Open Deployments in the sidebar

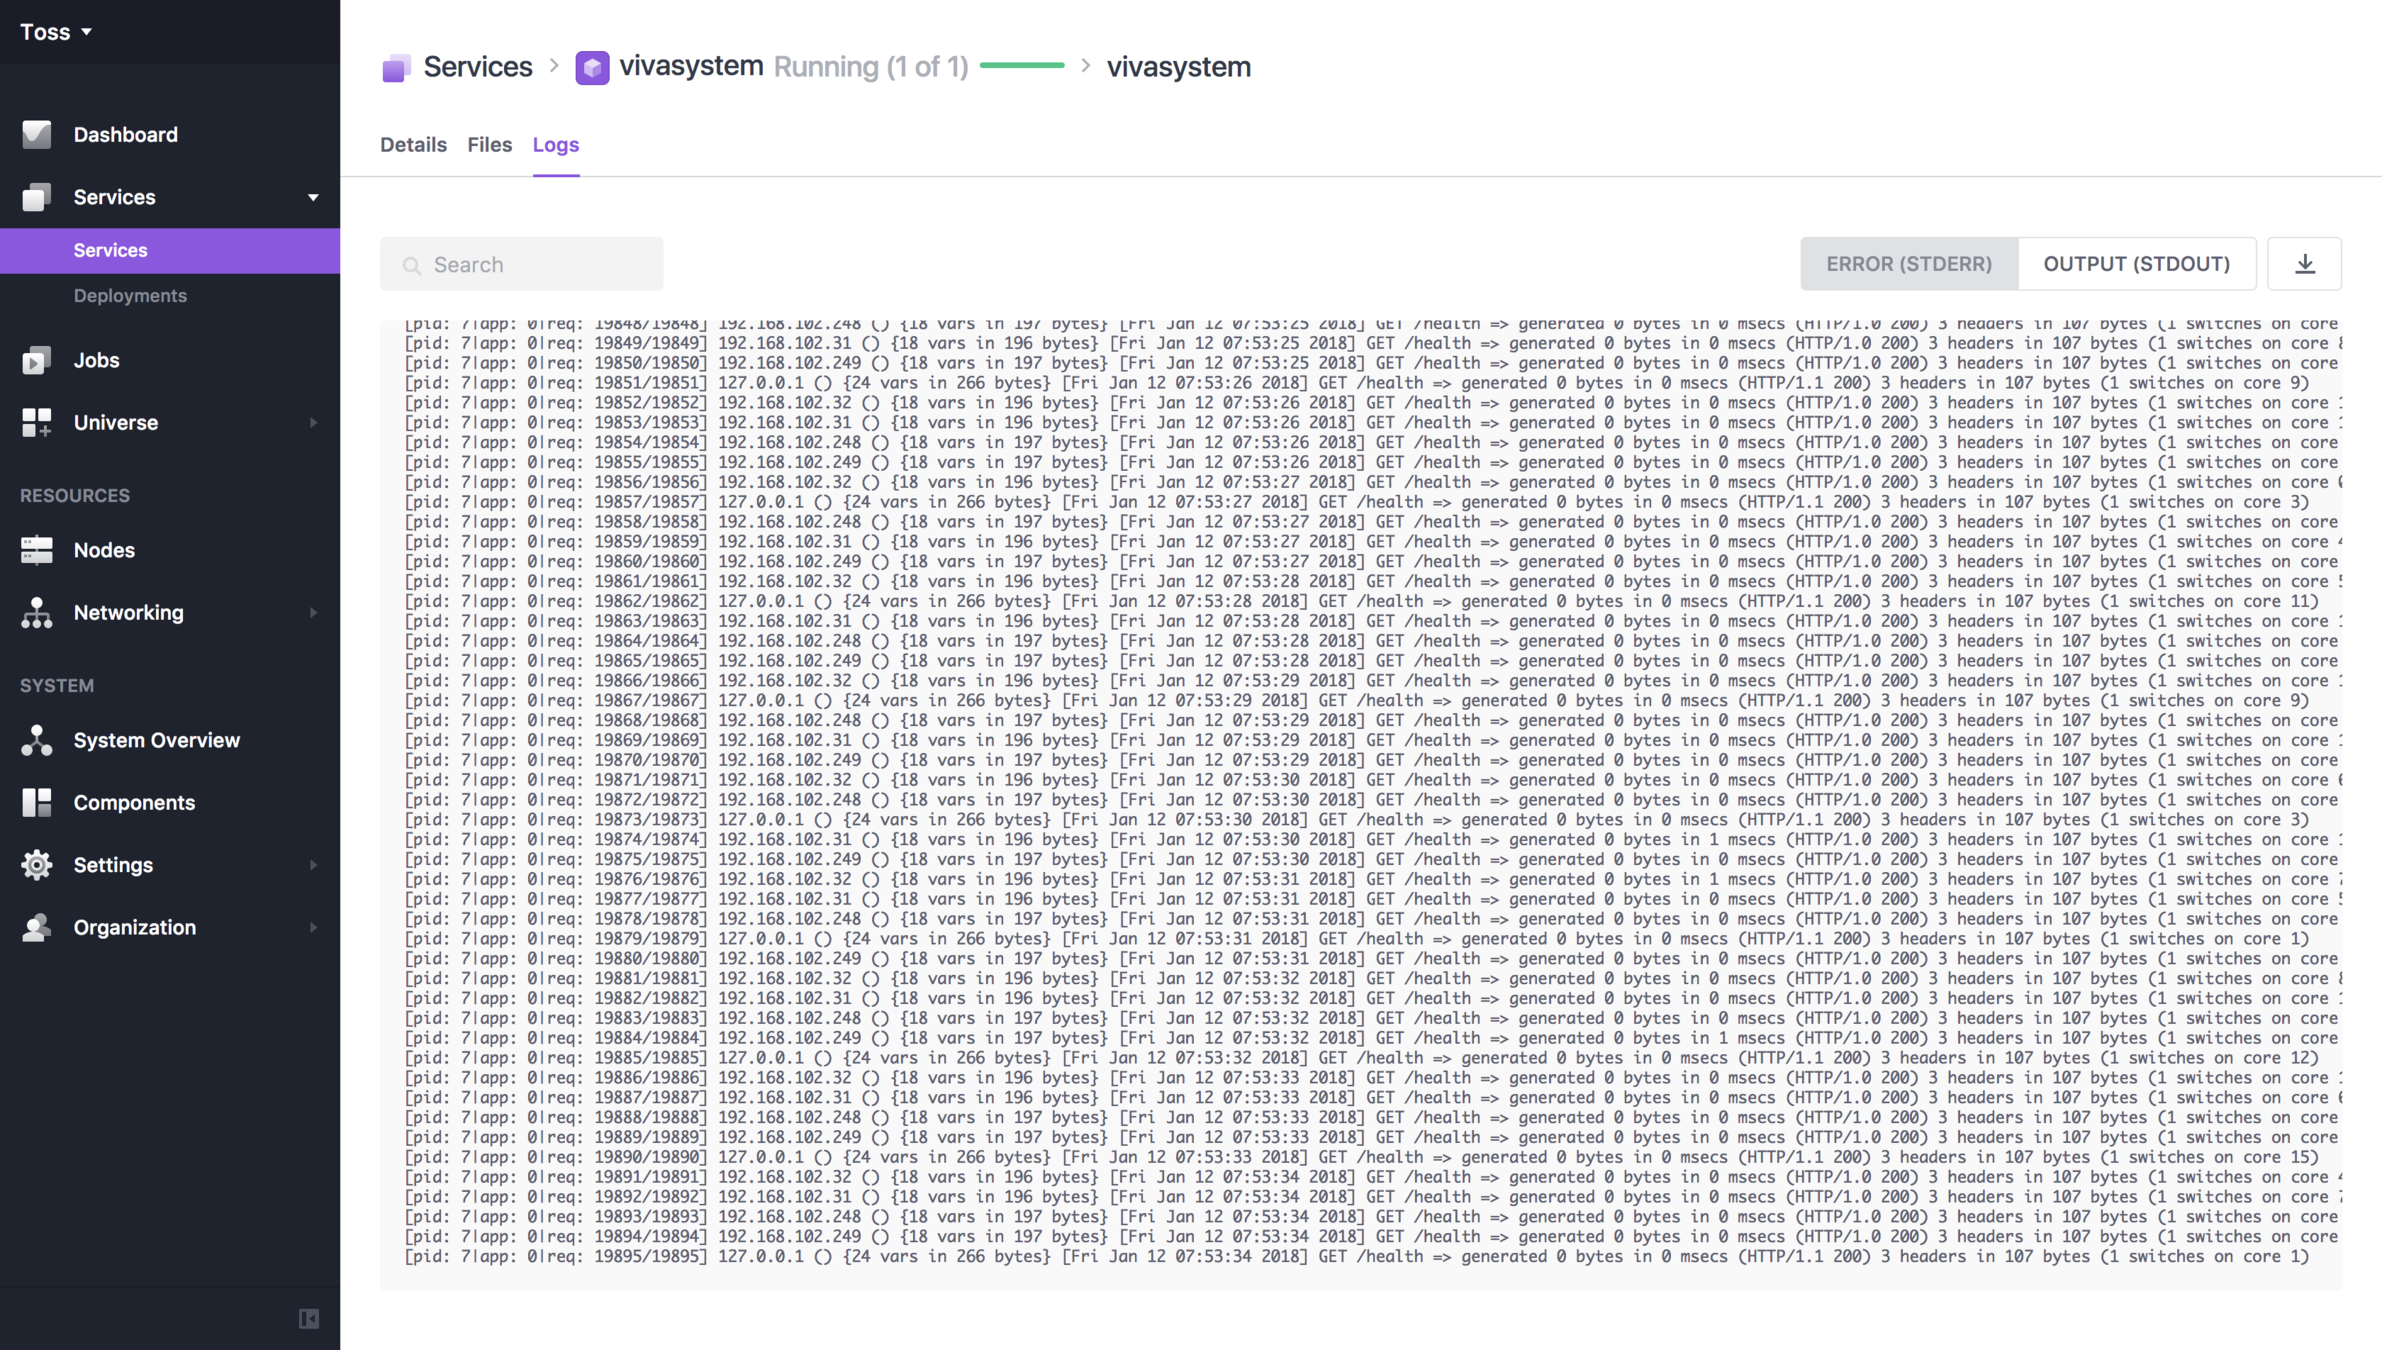[x=130, y=296]
